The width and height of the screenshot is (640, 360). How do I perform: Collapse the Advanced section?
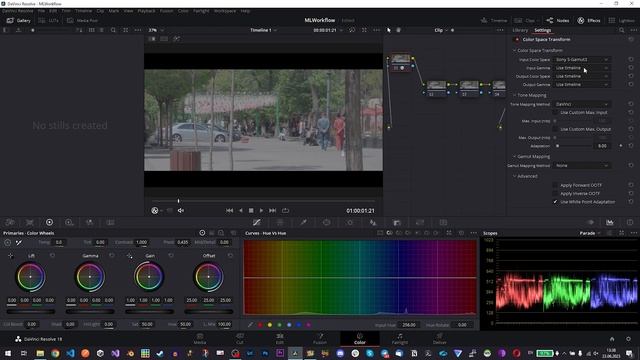515,176
